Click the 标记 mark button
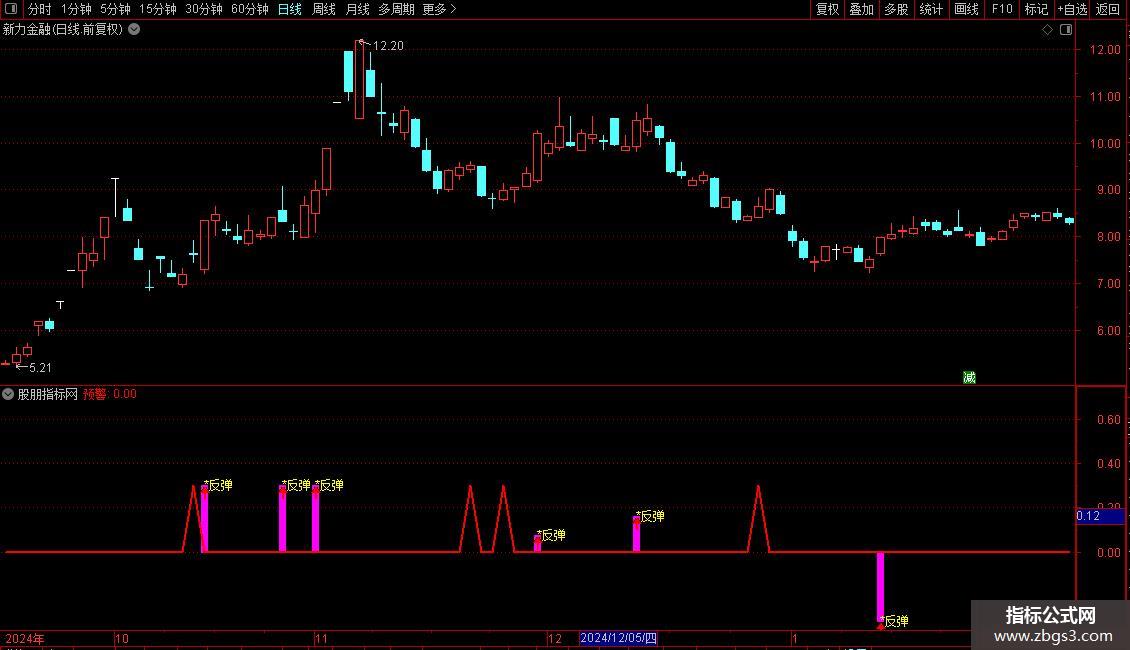Viewport: 1130px width, 650px height. [x=1036, y=9]
